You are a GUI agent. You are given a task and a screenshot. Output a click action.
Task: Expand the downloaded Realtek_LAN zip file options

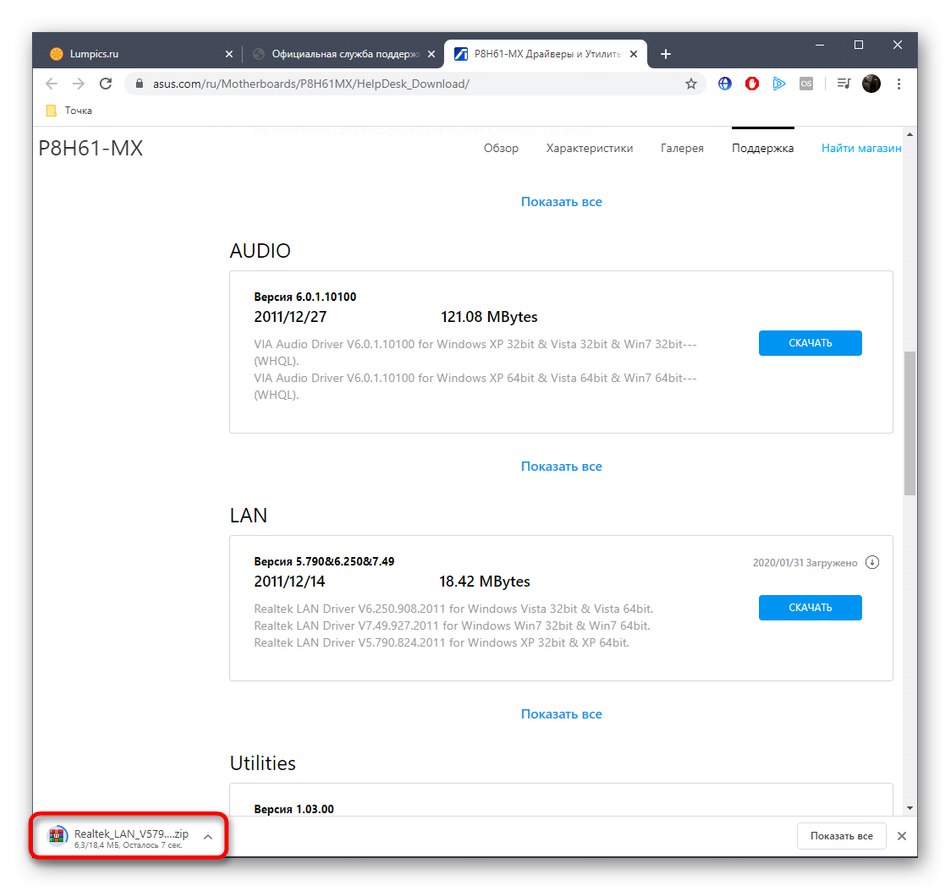tap(207, 836)
